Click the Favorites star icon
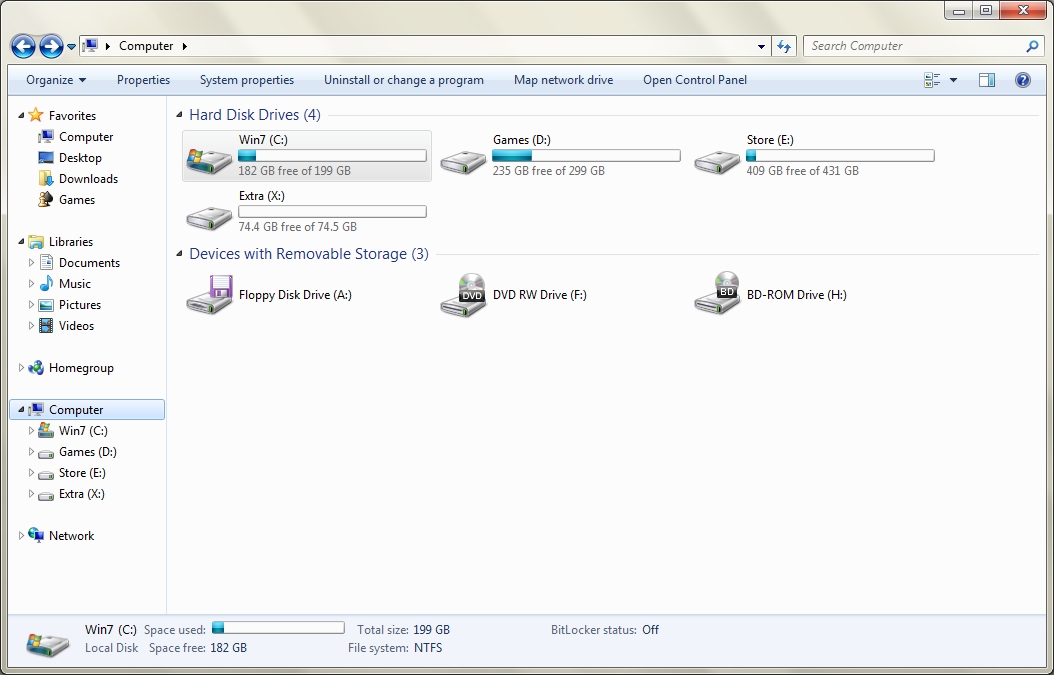Image resolution: width=1054 pixels, height=675 pixels. (x=36, y=115)
